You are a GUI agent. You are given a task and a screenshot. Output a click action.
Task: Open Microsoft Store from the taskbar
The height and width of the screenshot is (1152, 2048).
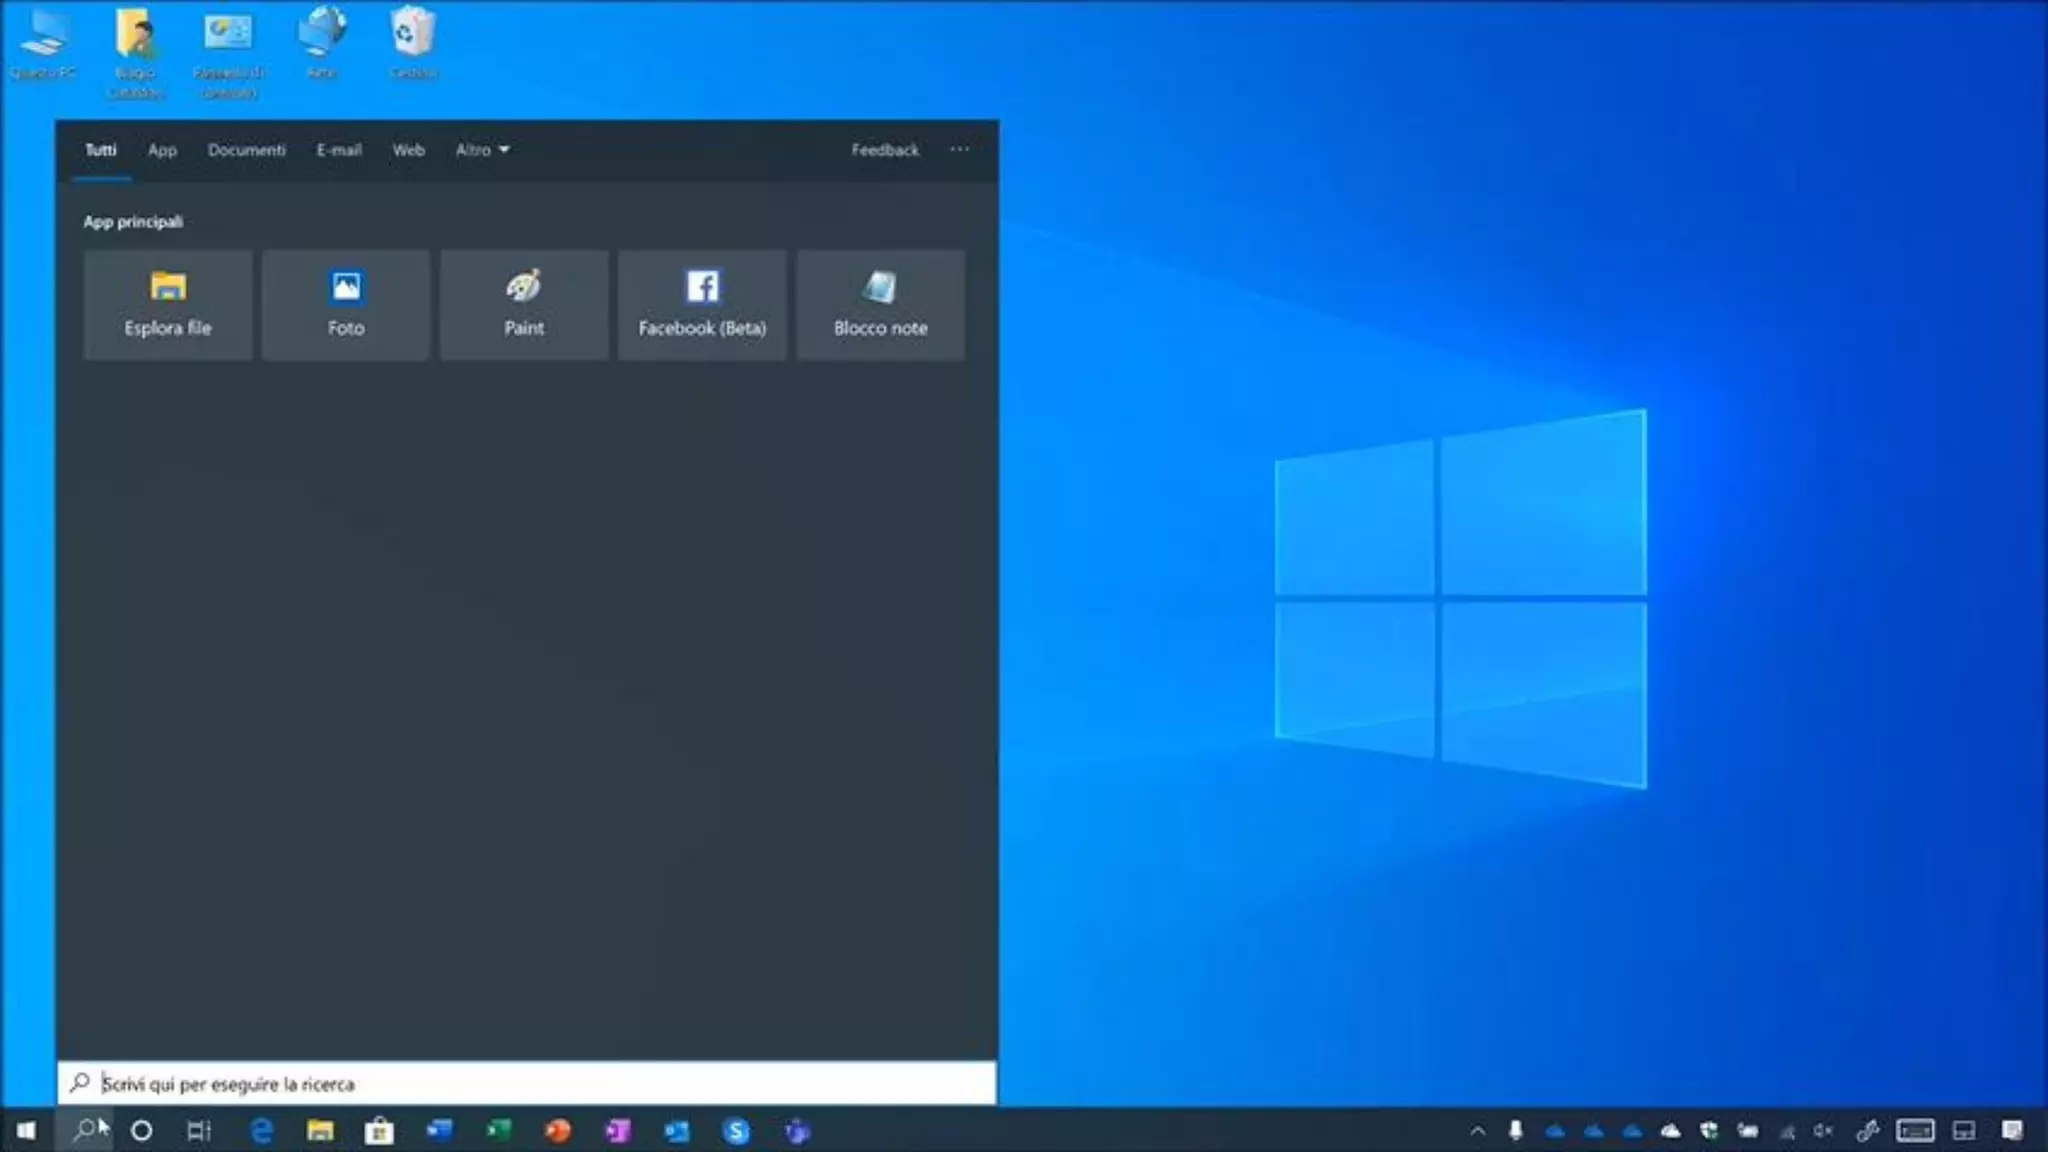click(379, 1131)
